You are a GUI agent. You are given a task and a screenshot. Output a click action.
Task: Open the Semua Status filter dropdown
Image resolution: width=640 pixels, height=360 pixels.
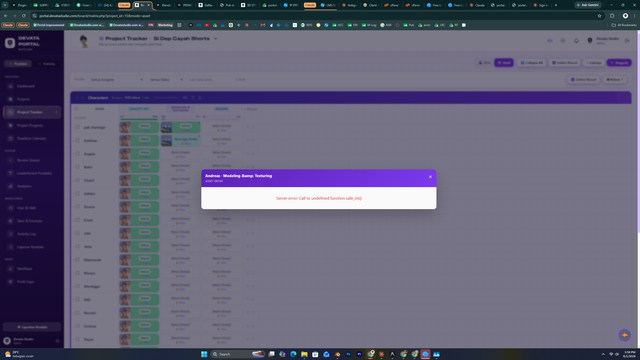[x=166, y=80]
